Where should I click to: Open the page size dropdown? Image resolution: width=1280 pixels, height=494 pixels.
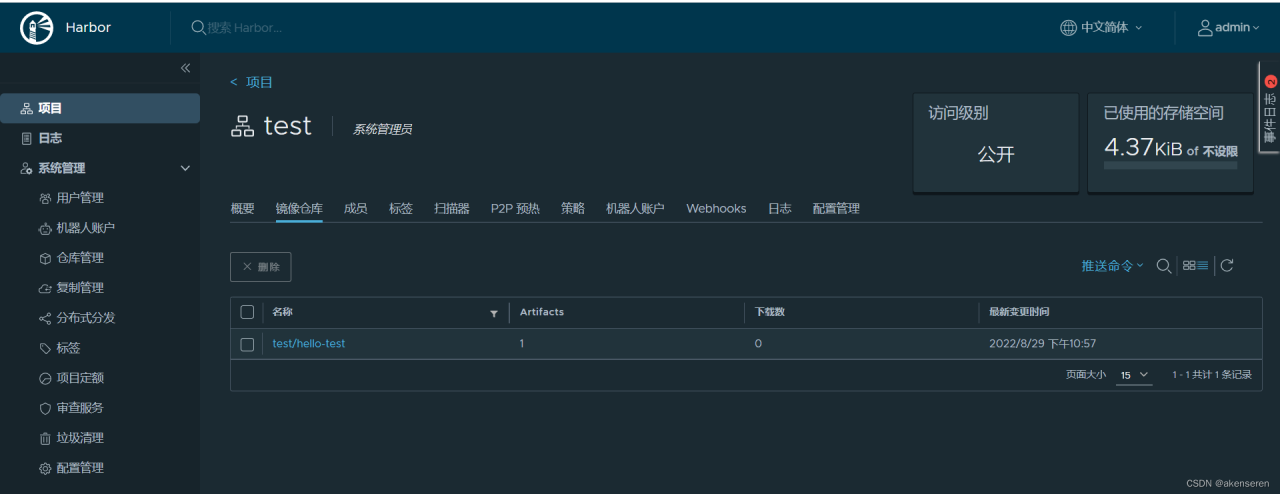click(1135, 375)
